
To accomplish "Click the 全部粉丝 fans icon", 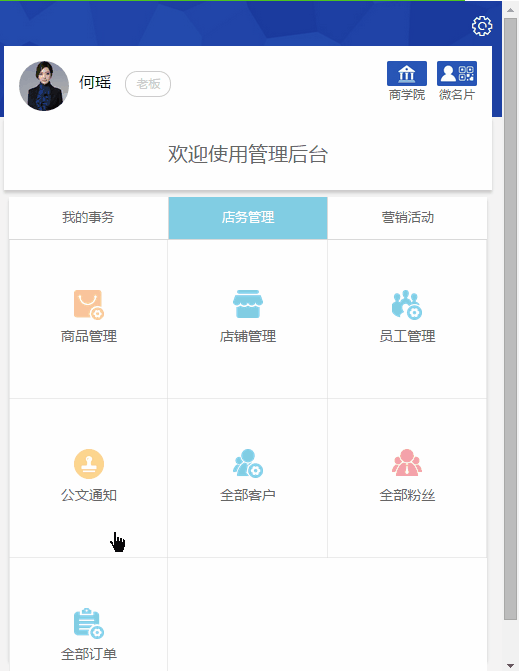I will tap(407, 462).
